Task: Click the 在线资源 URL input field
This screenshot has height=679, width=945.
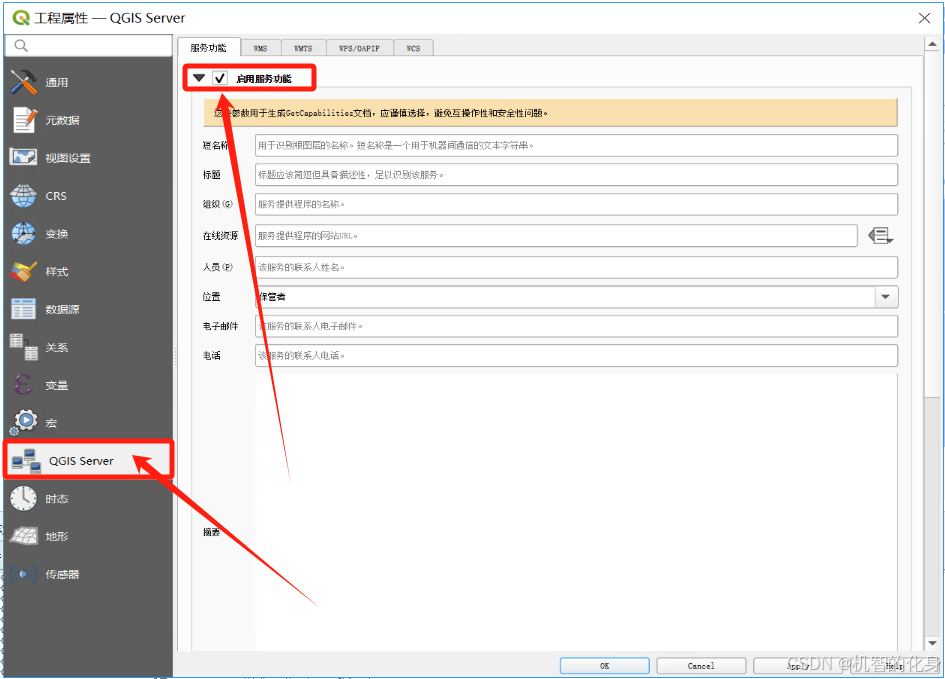Action: coord(556,236)
